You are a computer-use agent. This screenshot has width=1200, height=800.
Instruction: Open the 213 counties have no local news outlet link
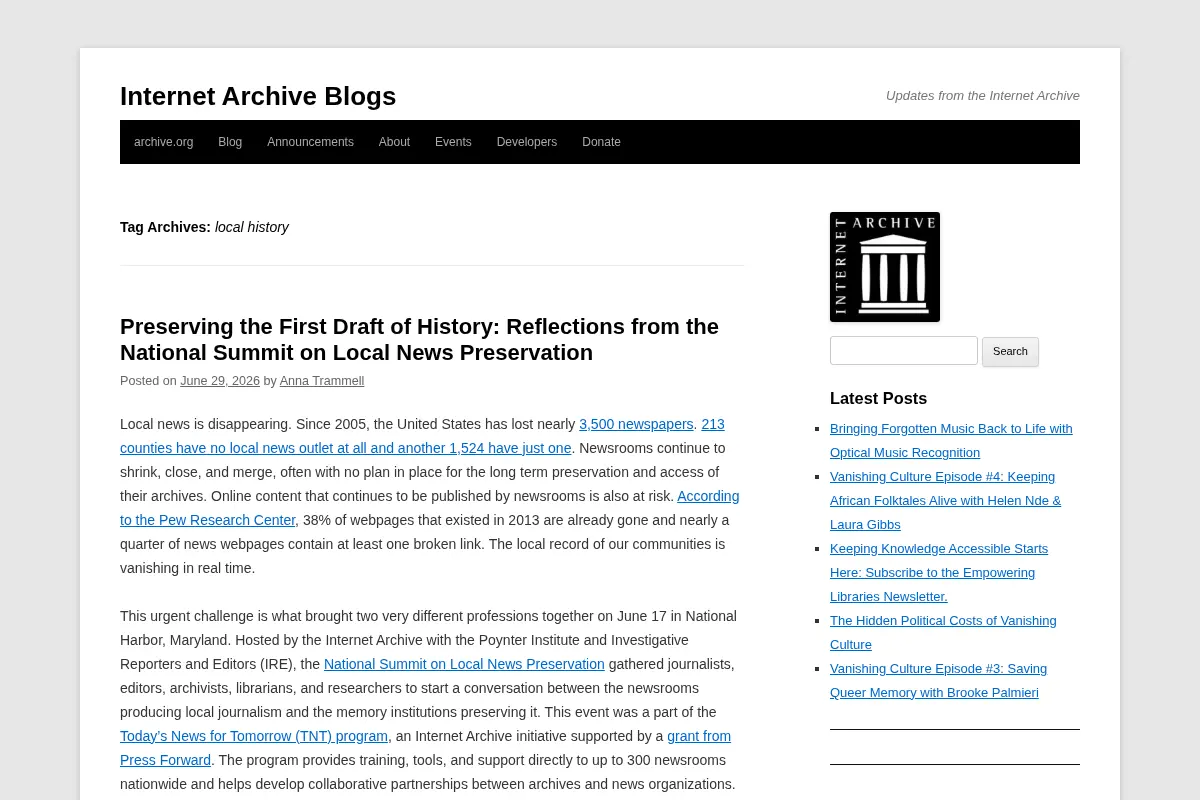coord(346,448)
